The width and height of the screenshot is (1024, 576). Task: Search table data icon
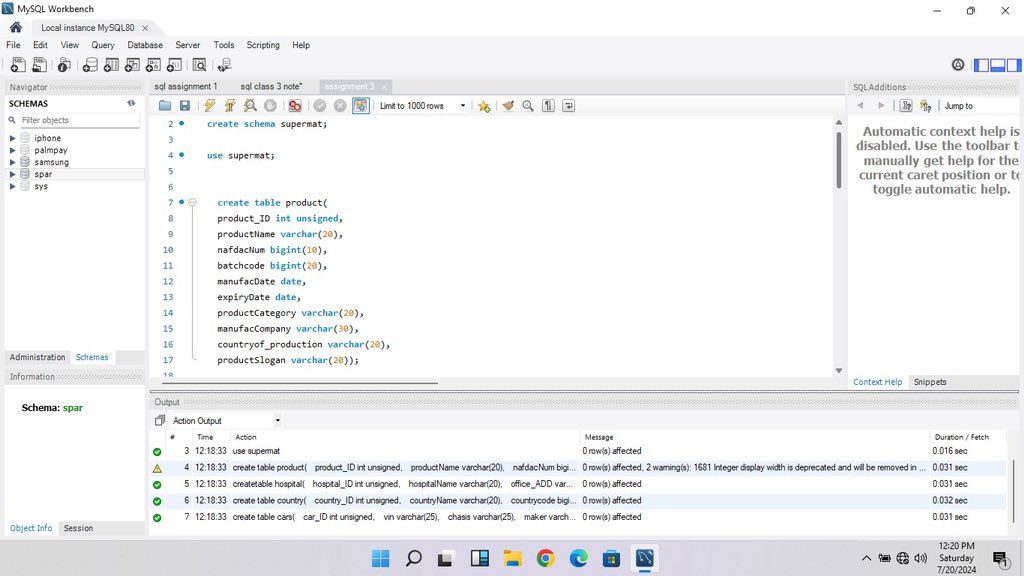(199, 65)
